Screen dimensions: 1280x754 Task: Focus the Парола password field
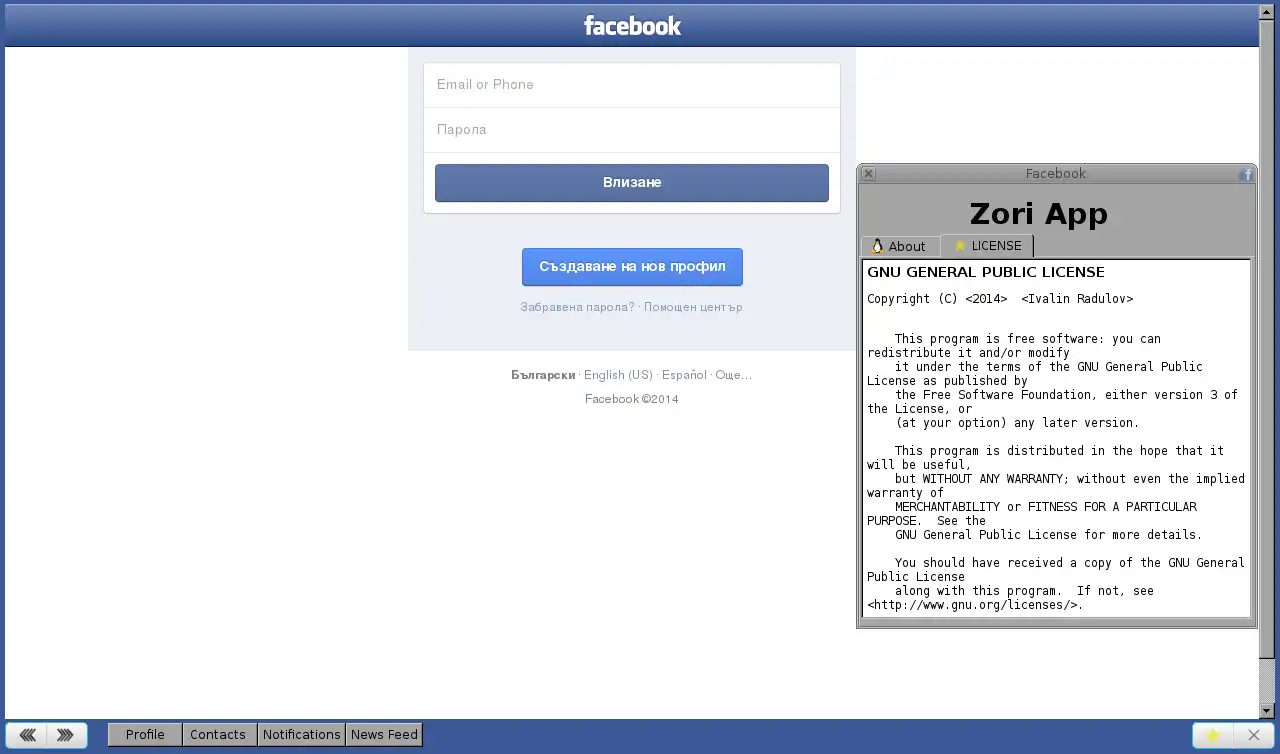[632, 130]
